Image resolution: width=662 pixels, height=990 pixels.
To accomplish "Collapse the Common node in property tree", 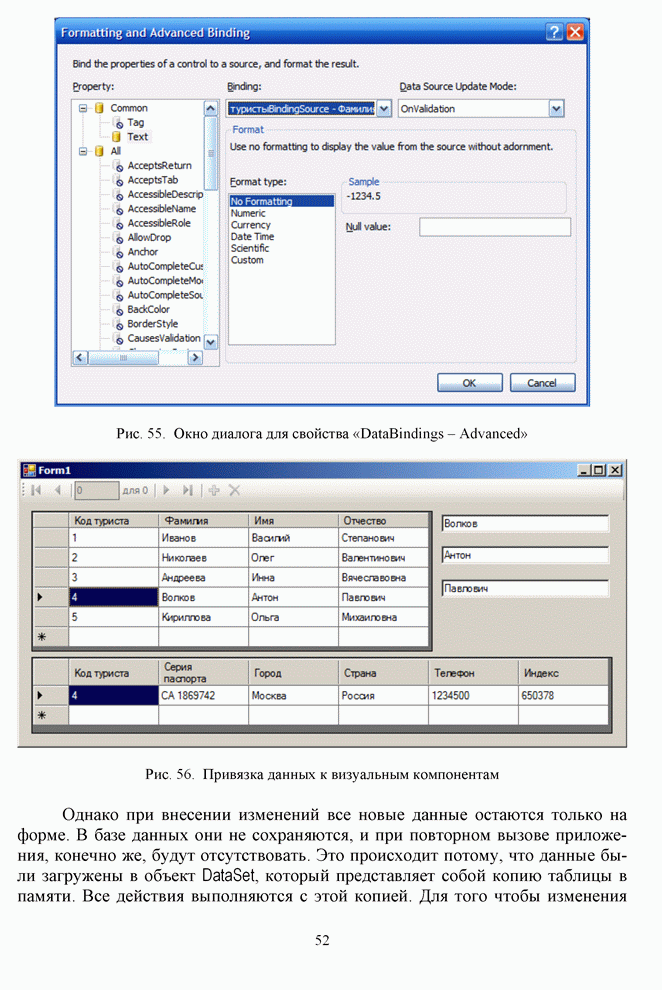I will tap(84, 108).
